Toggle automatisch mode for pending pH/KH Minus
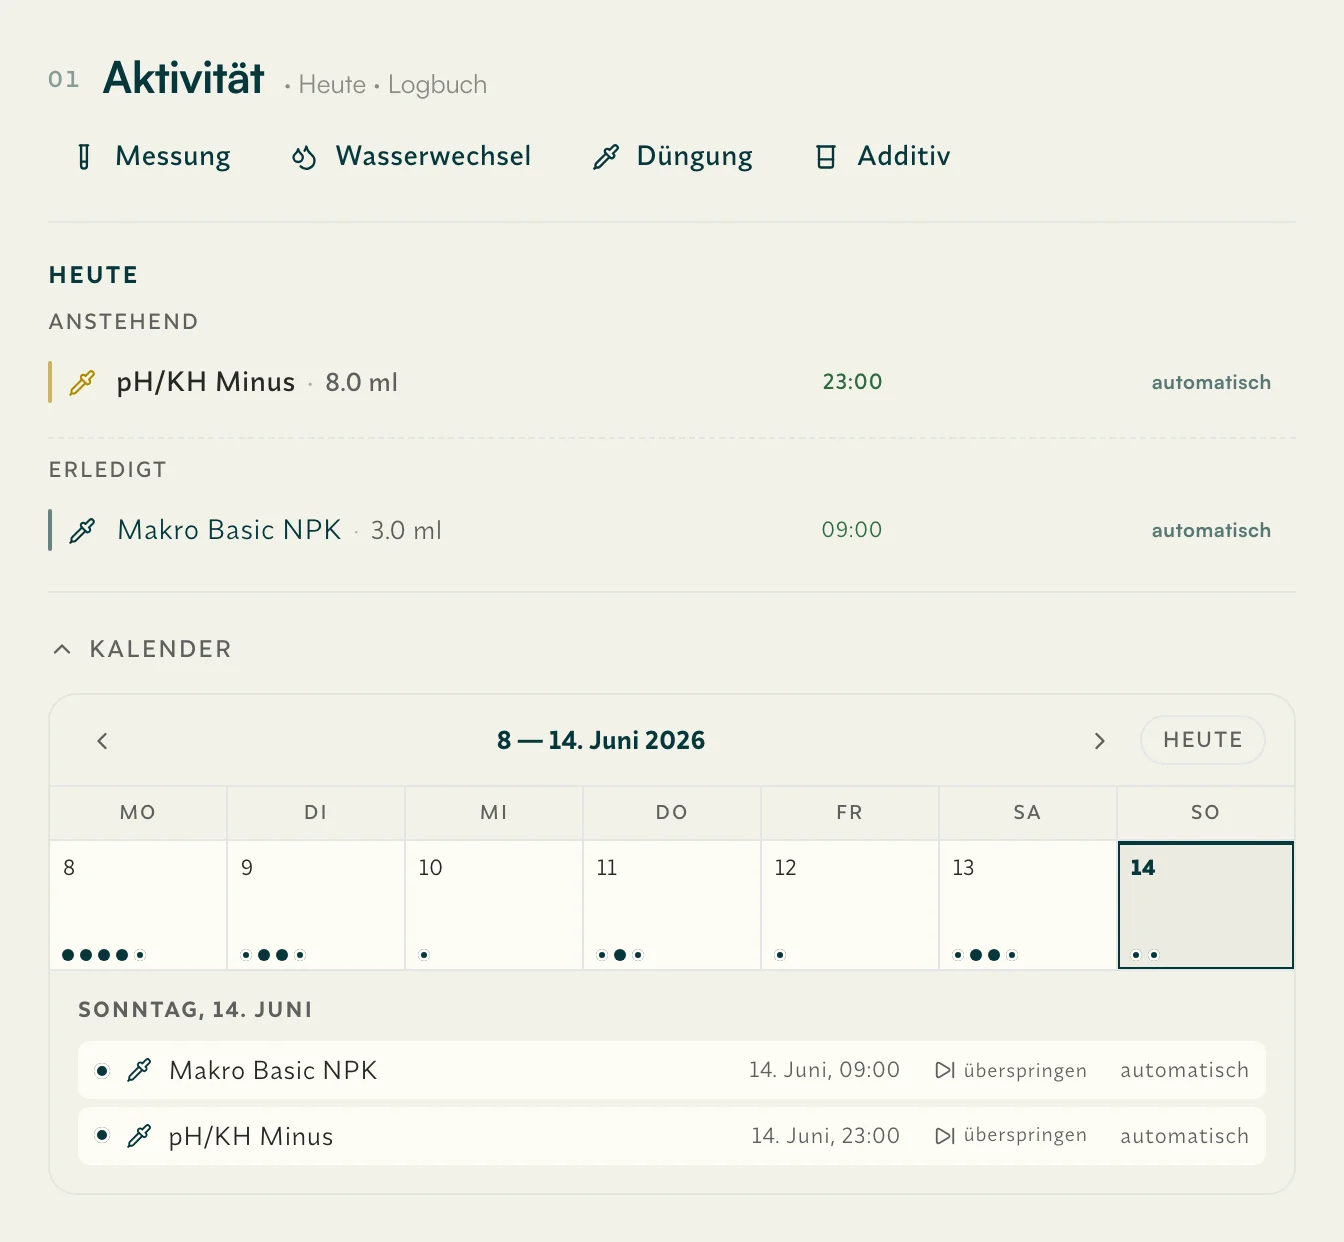The image size is (1344, 1242). [1211, 383]
